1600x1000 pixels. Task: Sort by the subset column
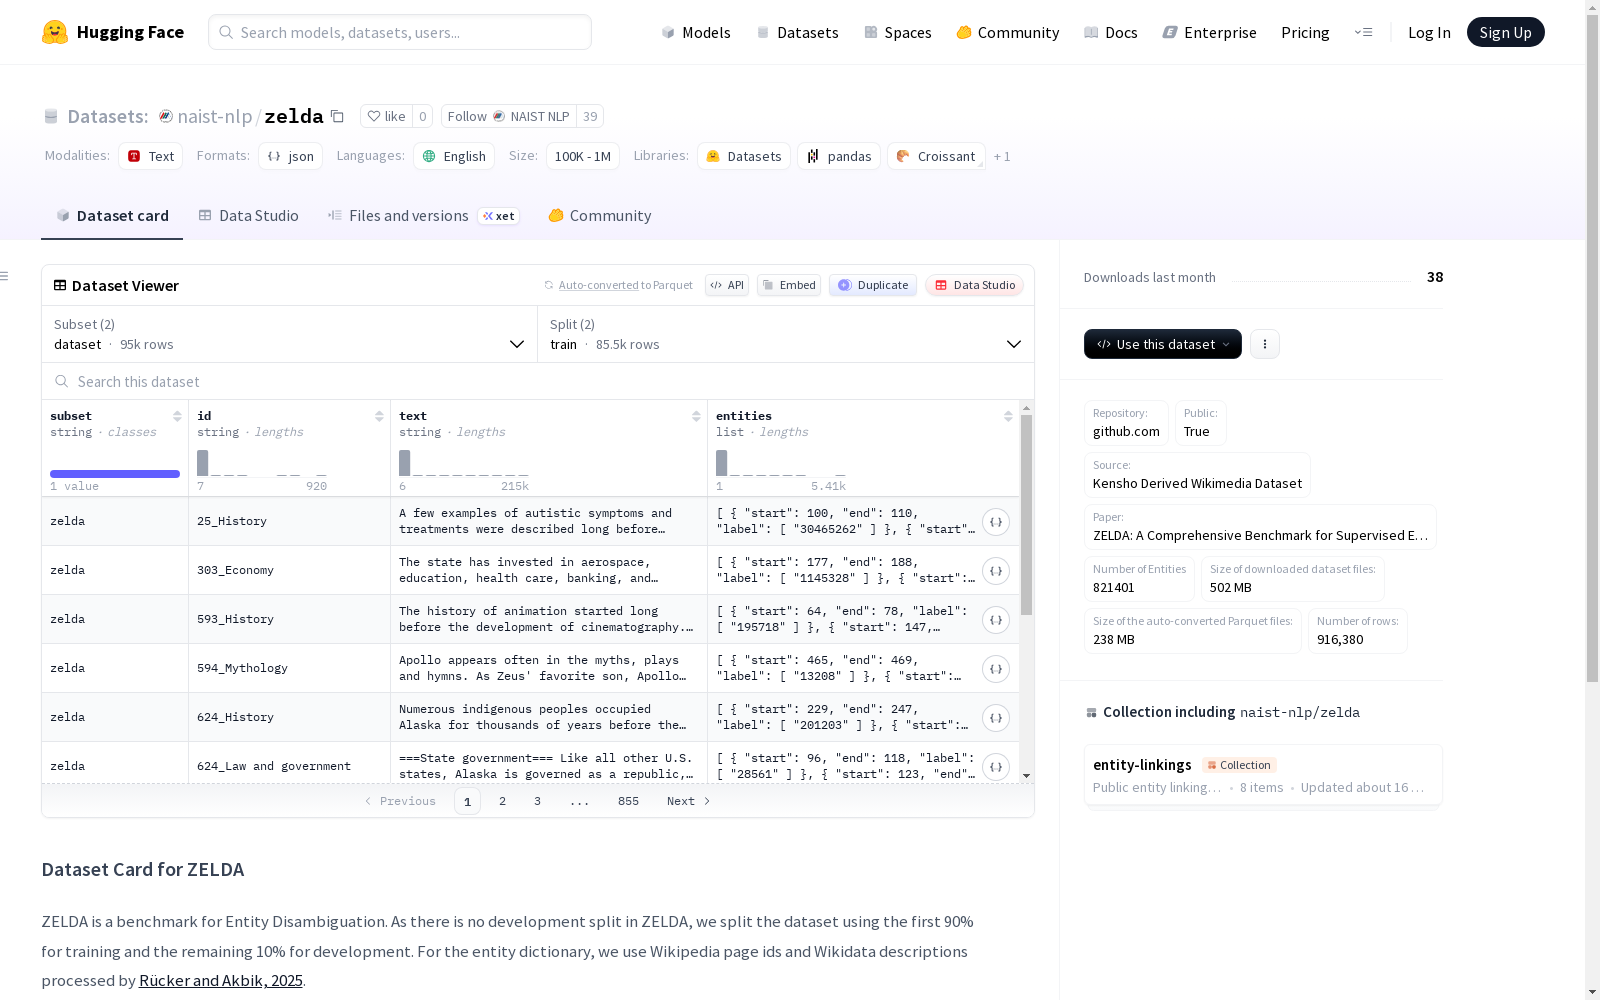177,416
